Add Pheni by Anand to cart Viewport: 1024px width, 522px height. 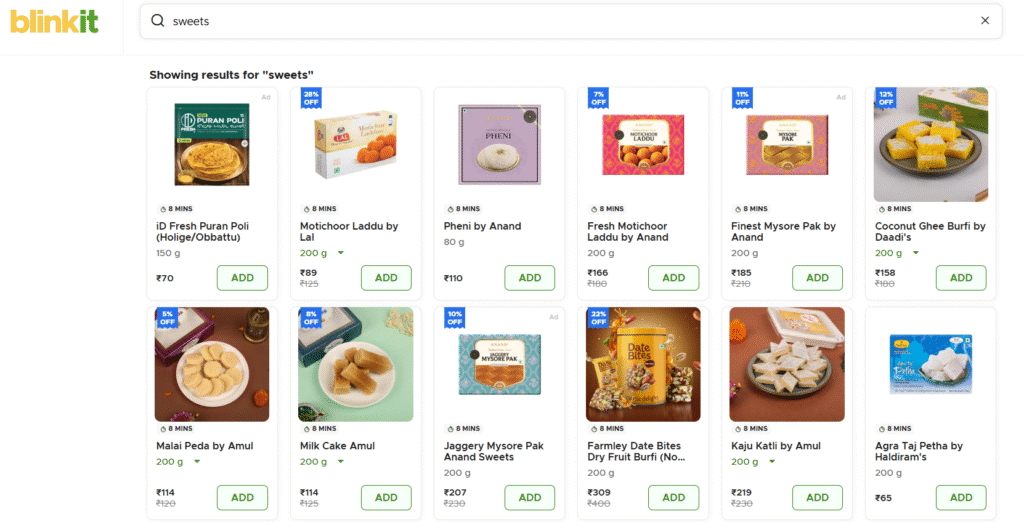[529, 278]
